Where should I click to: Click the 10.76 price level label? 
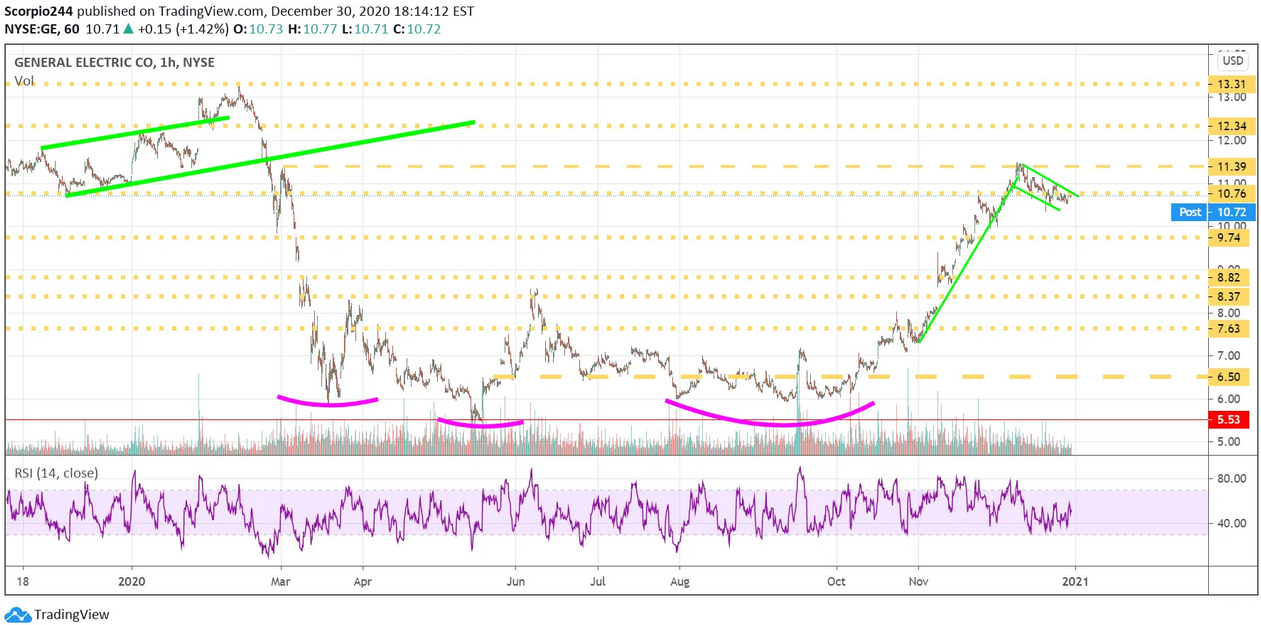1229,193
